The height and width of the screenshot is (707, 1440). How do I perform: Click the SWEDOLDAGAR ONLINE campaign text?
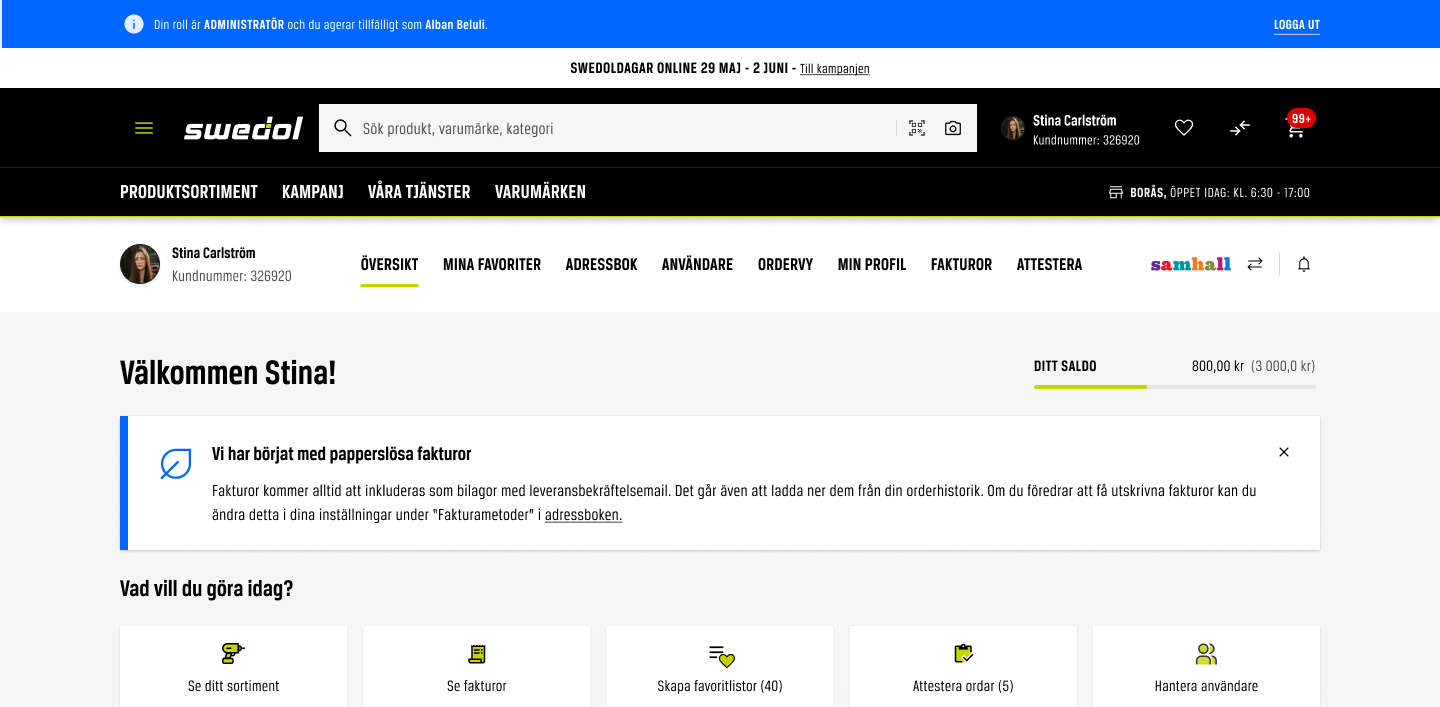[683, 69]
